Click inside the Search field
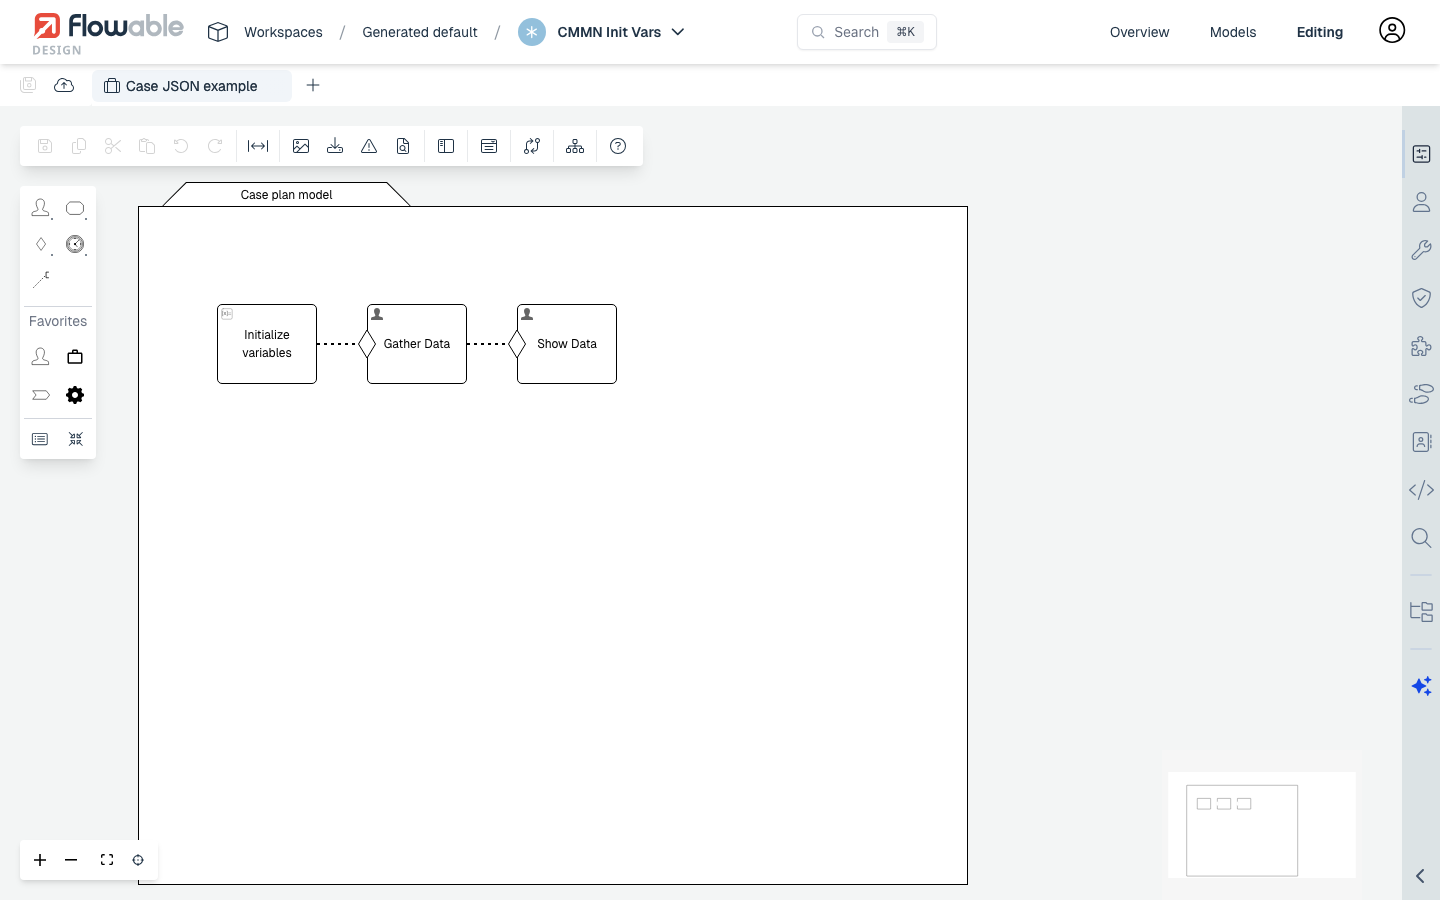 click(866, 32)
